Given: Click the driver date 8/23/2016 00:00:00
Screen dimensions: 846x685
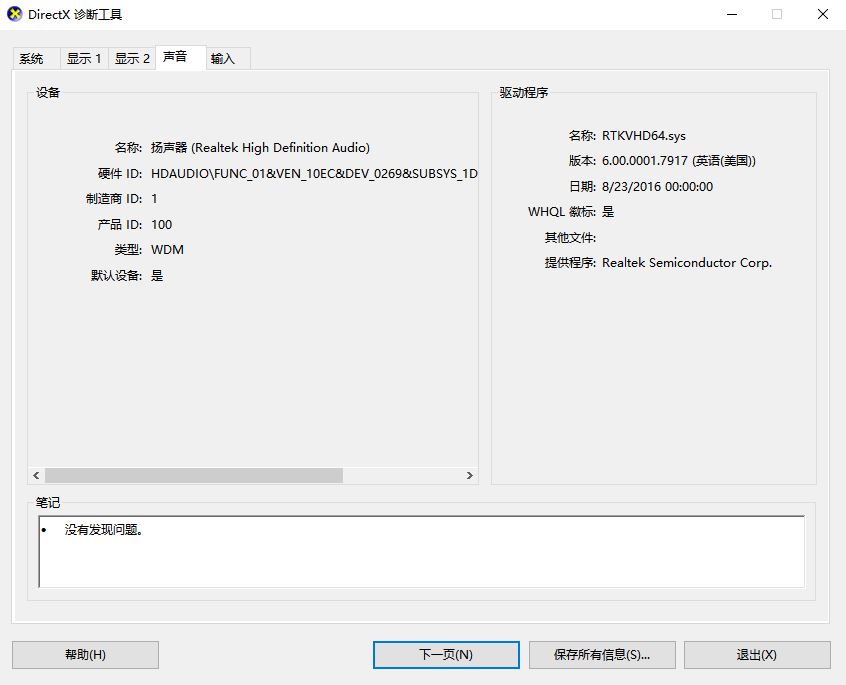Looking at the screenshot, I should click(x=657, y=187).
